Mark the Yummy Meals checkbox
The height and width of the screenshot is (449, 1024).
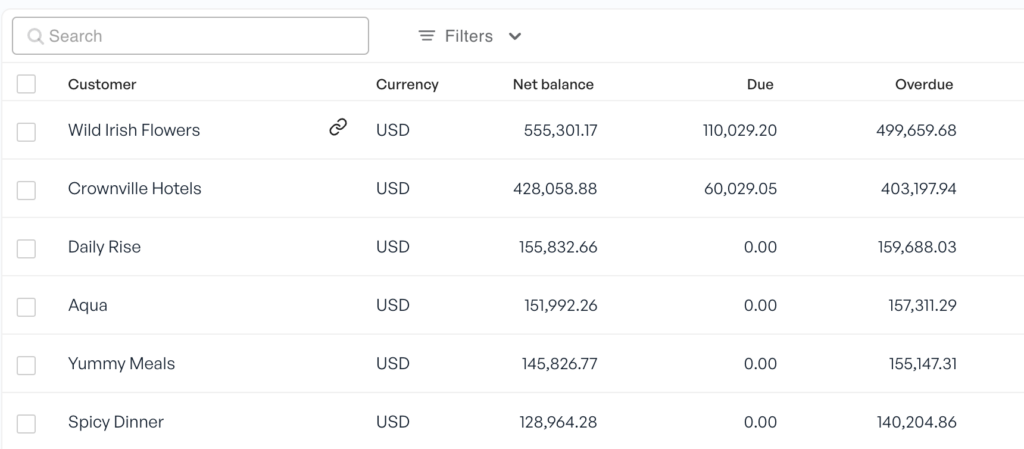(26, 365)
